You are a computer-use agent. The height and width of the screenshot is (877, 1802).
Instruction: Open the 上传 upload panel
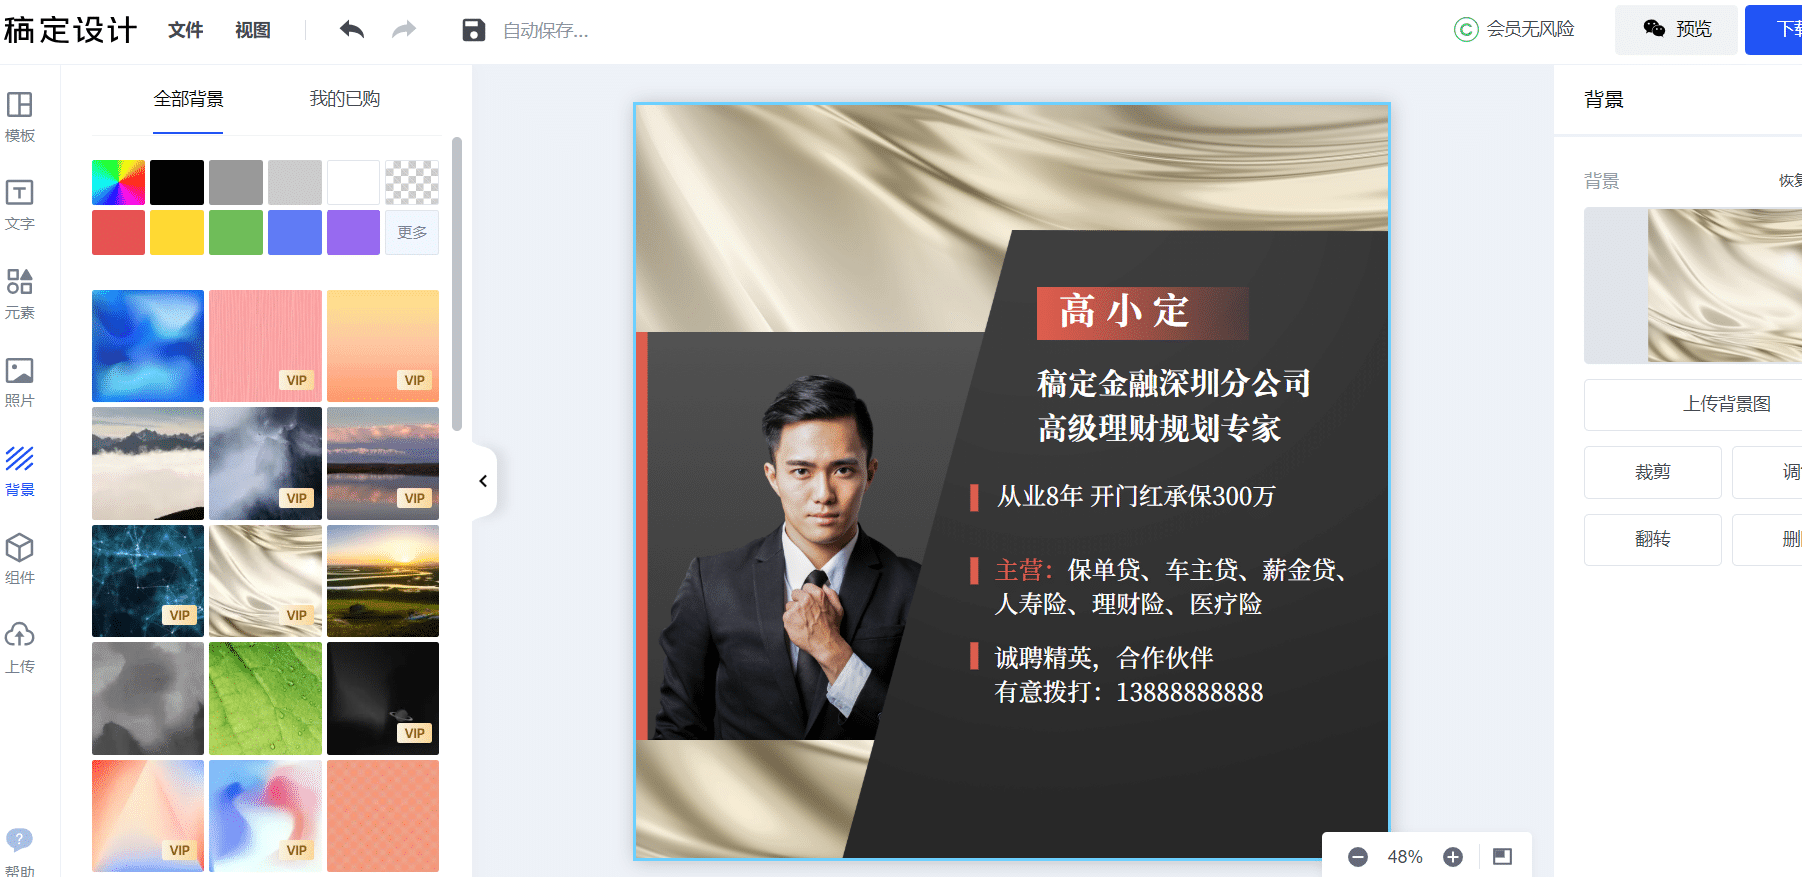(20, 648)
